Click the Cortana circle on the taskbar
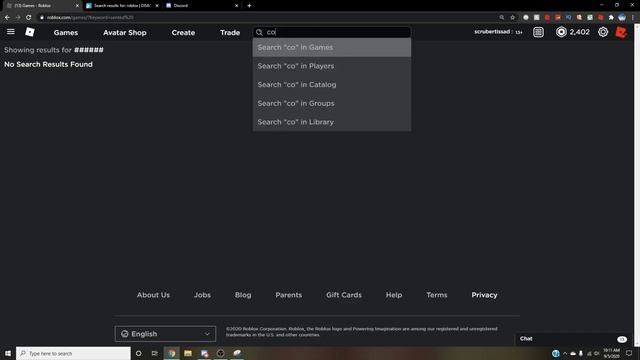 click(139, 353)
